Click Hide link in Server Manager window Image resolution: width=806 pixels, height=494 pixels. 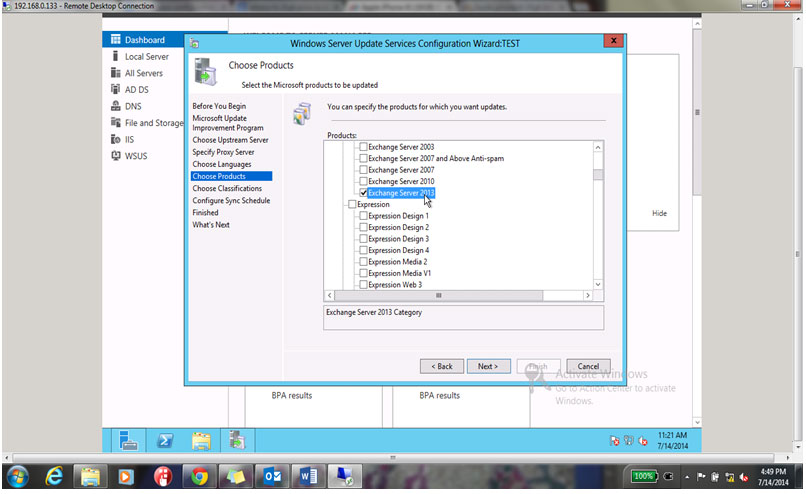tap(659, 213)
